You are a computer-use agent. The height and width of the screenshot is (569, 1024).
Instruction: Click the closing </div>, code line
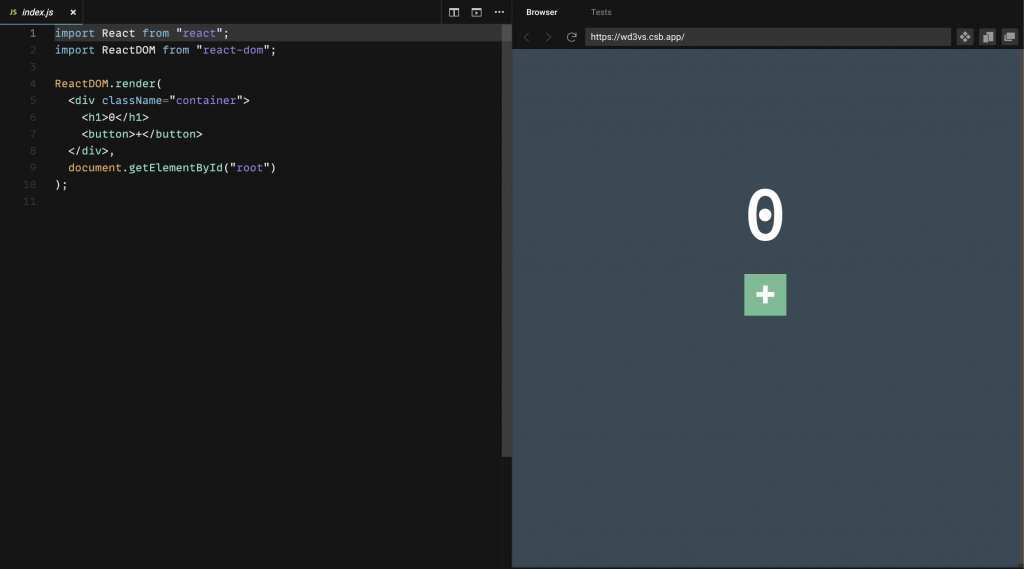91,151
